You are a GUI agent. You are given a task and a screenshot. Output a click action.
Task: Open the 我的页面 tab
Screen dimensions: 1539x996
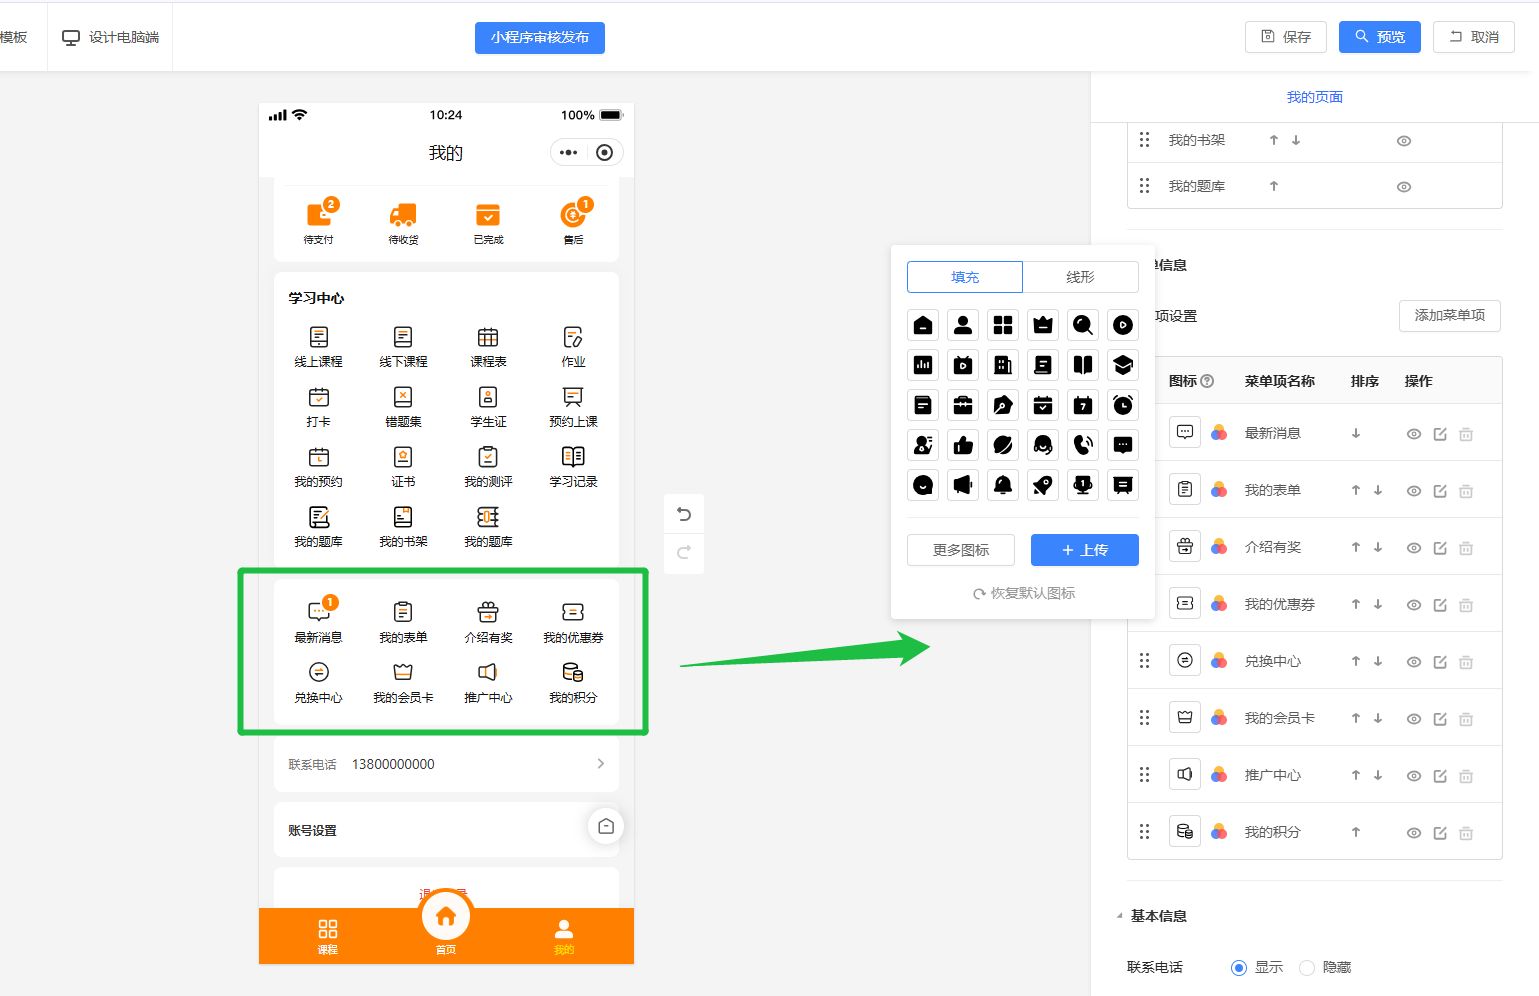pos(1315,97)
